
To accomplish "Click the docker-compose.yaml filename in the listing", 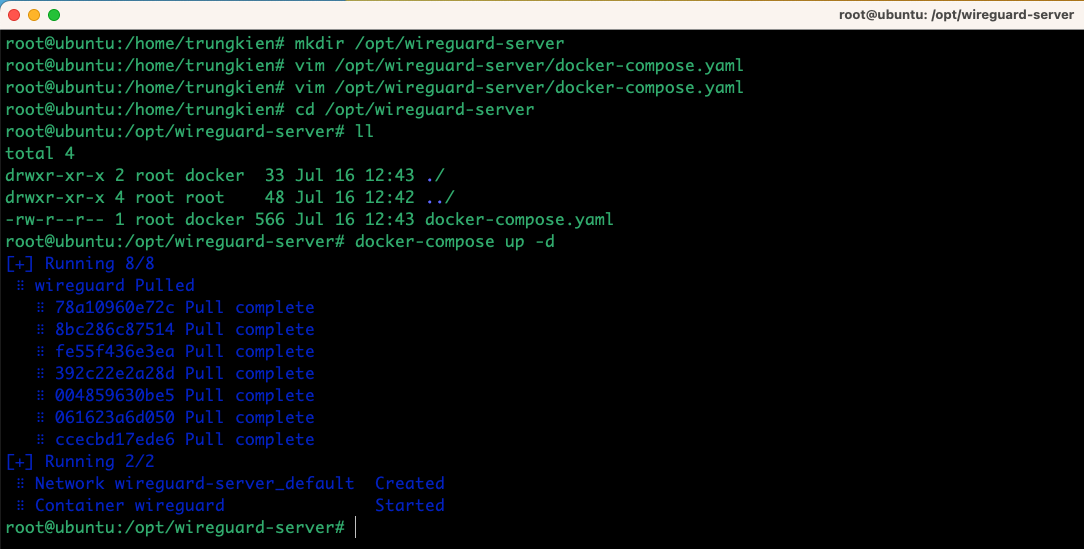I will click(519, 220).
